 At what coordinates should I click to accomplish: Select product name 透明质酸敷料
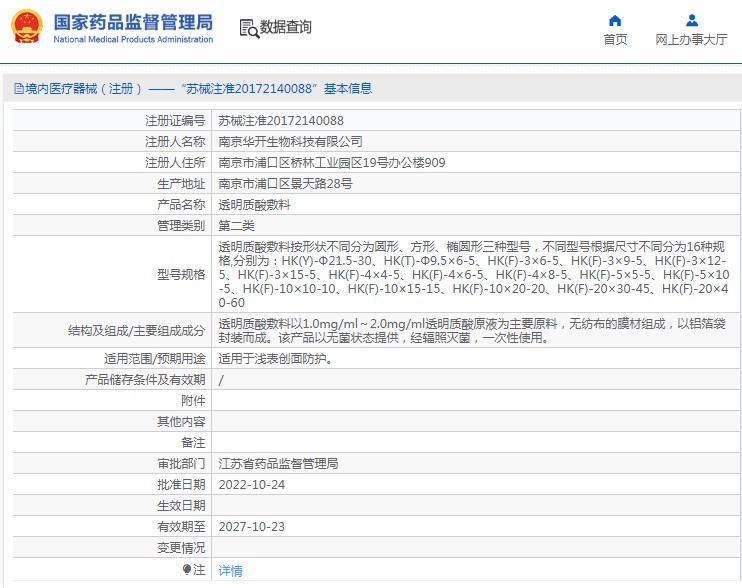(254, 205)
